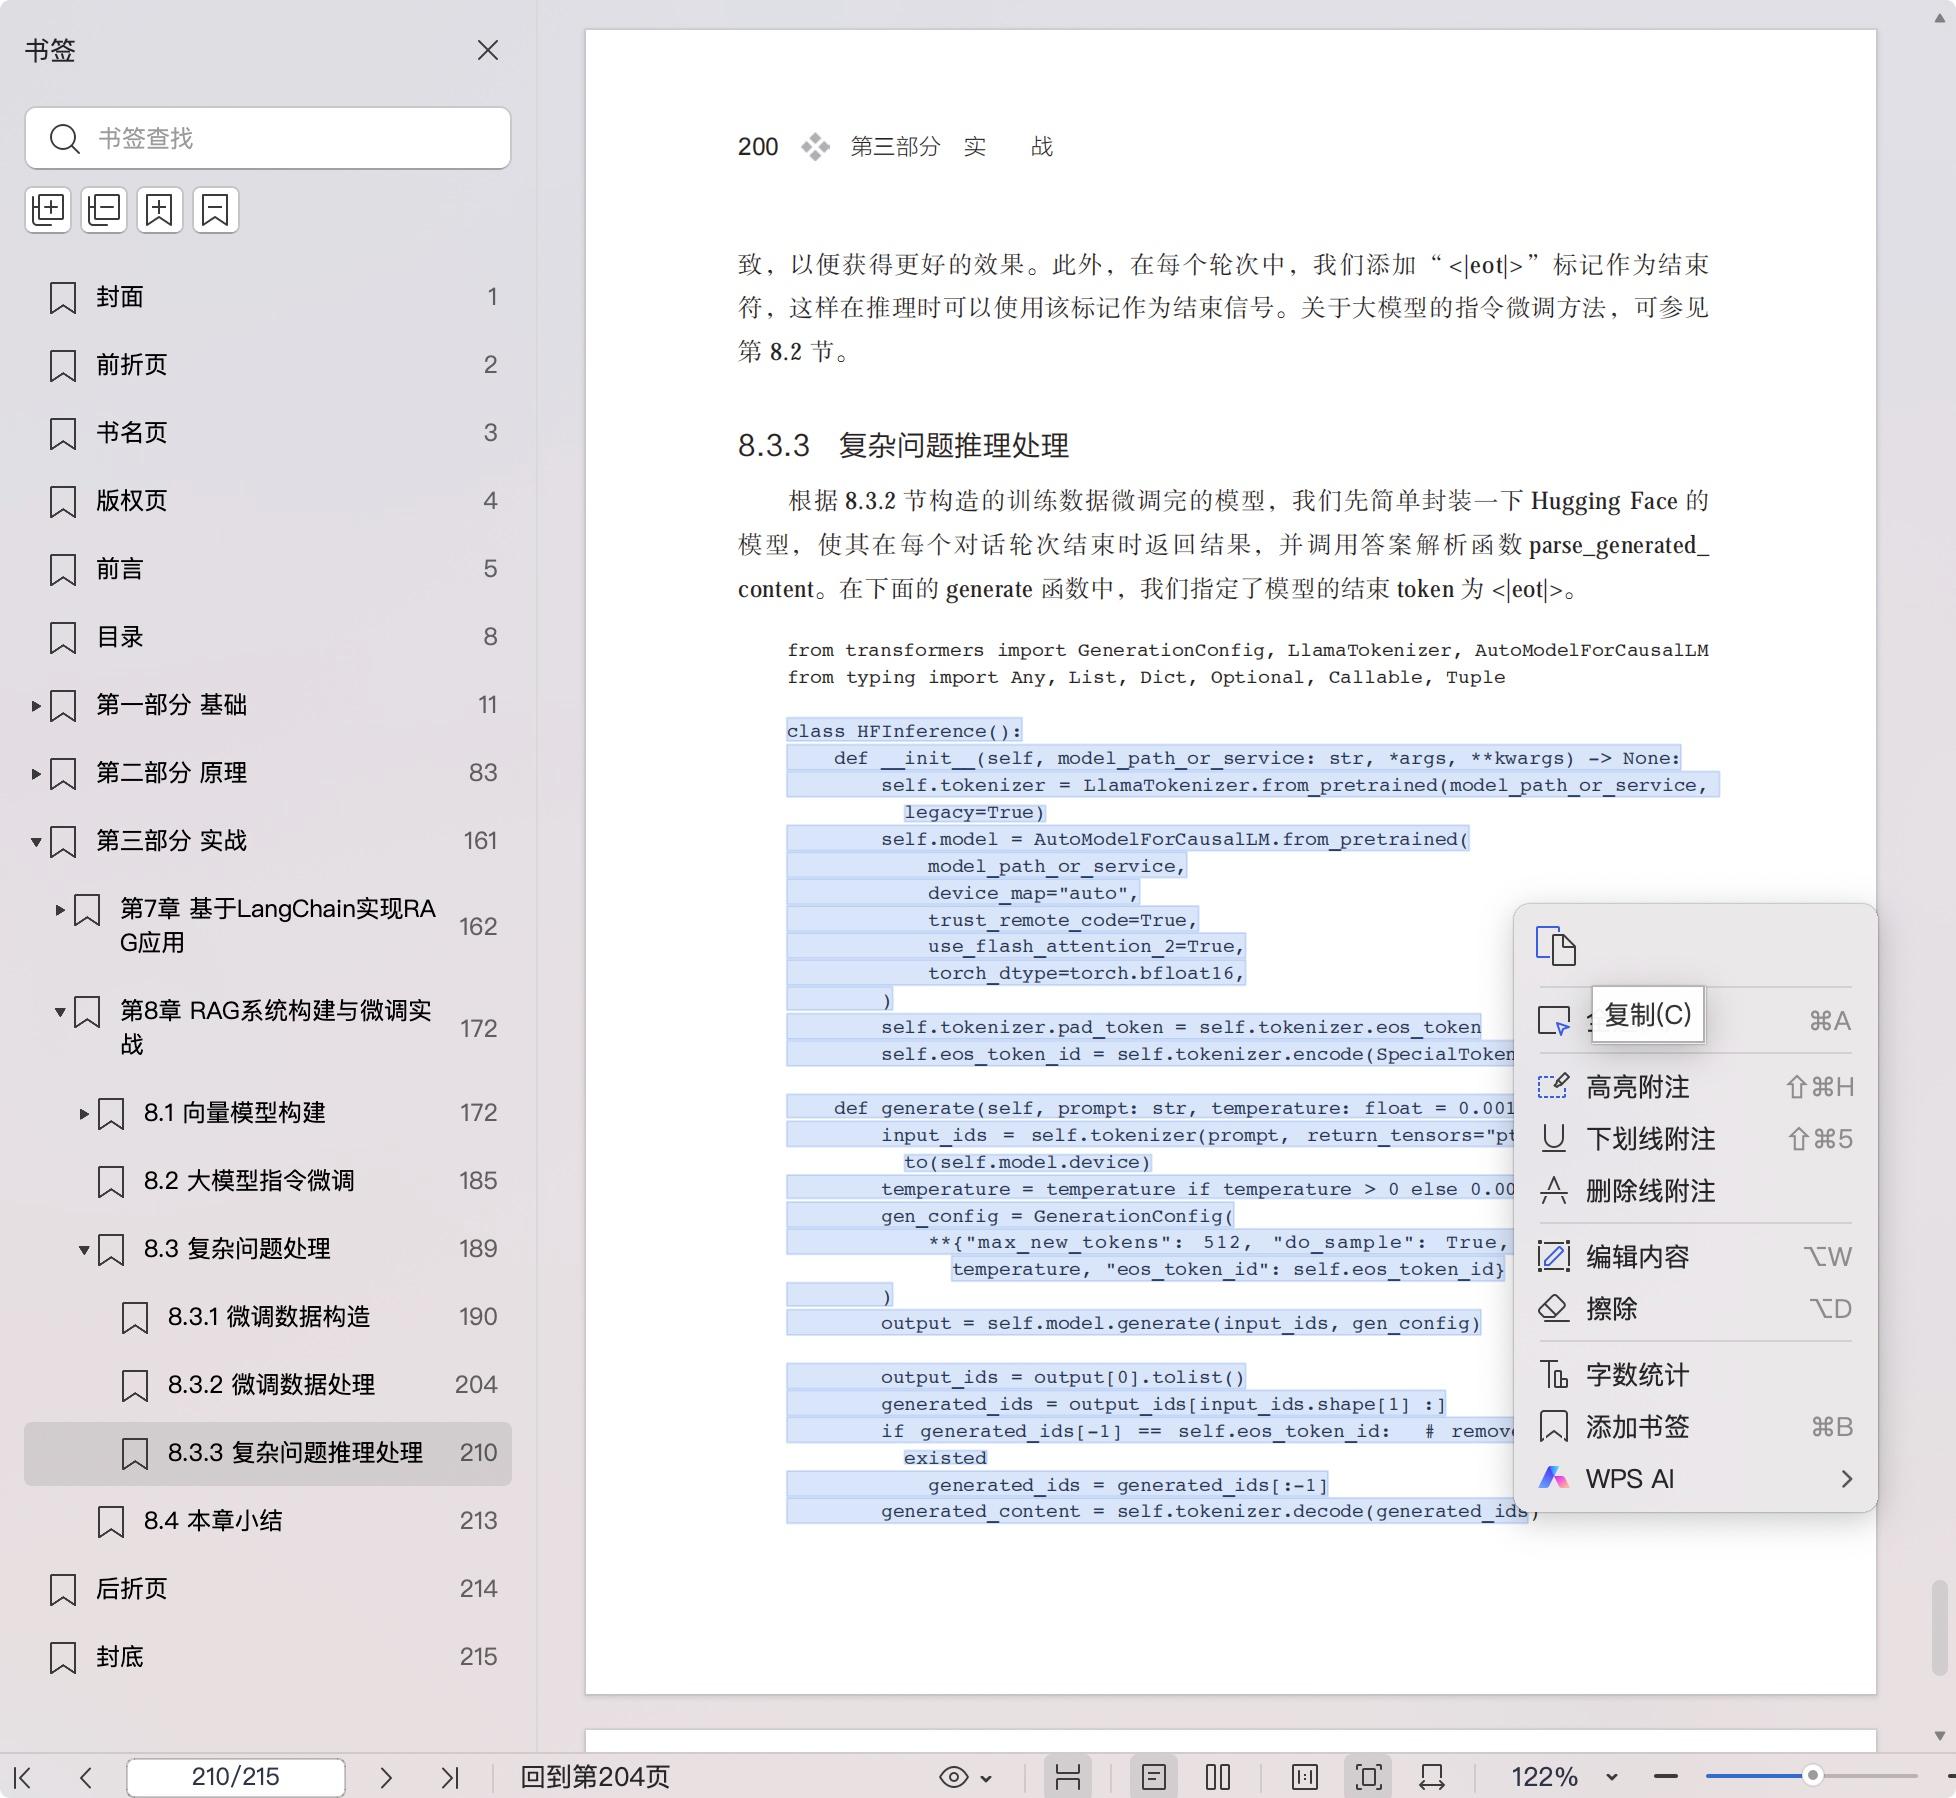Image resolution: width=1956 pixels, height=1798 pixels.
Task: Choose 添加书签 from the context menu
Action: 1695,1427
